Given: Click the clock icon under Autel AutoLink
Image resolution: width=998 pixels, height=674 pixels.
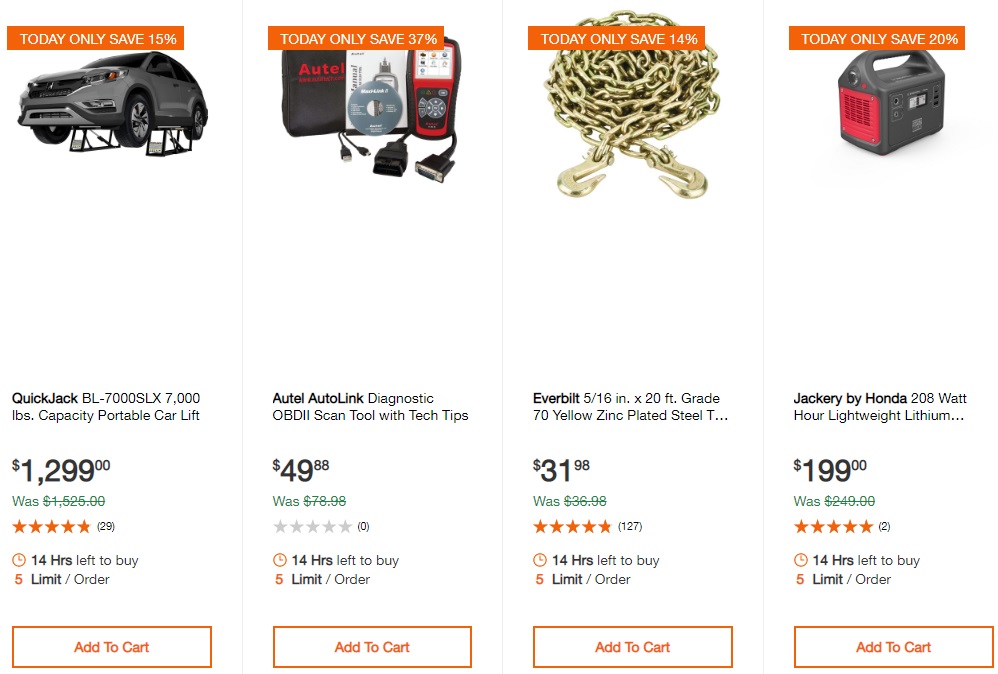Looking at the screenshot, I should coord(280,560).
